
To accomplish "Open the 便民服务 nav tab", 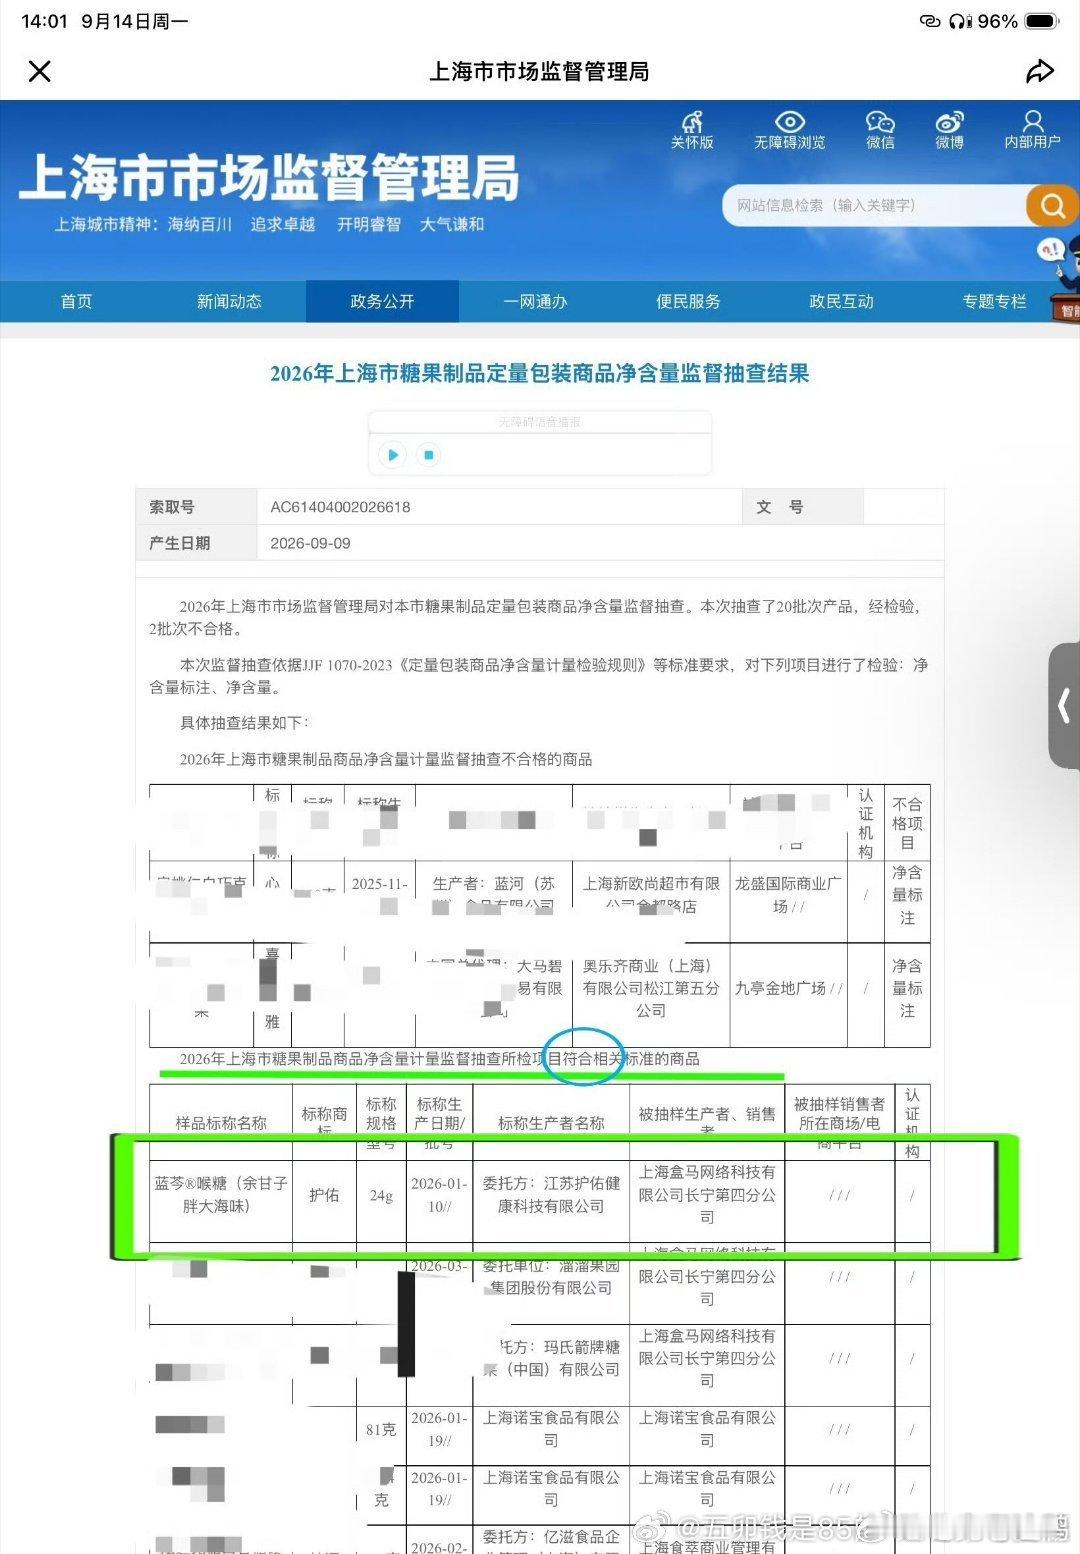I will coord(688,301).
